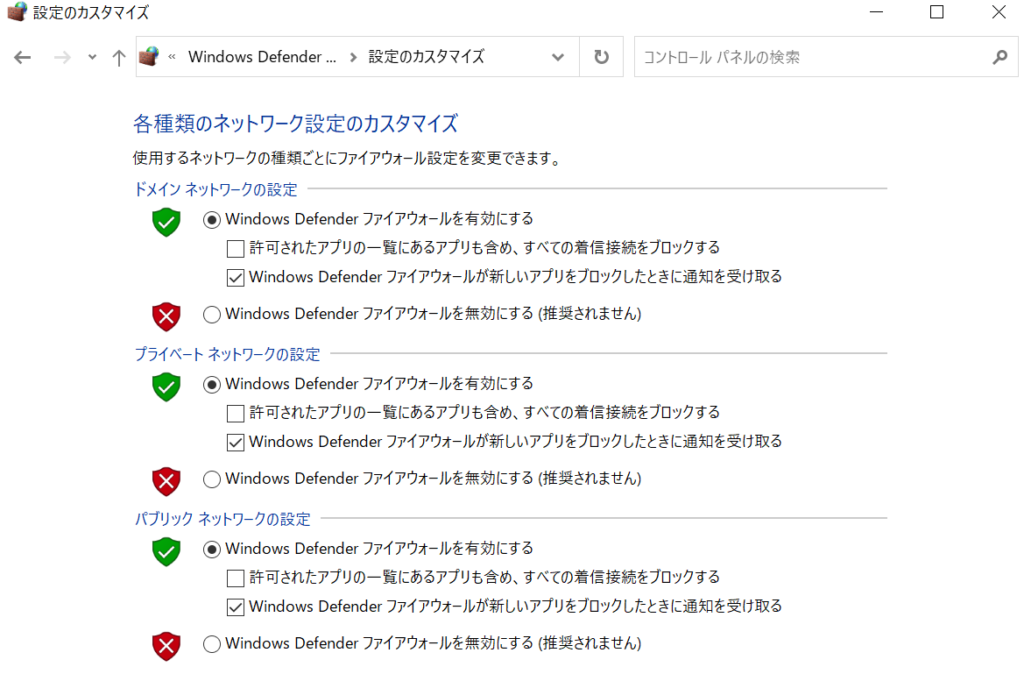Click red shield icon in public section
The height and width of the screenshot is (674, 1024).
click(167, 646)
